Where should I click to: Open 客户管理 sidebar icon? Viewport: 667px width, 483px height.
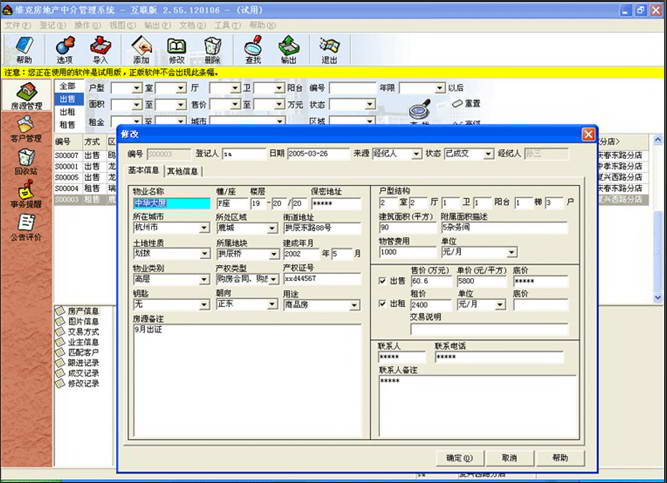(26, 129)
